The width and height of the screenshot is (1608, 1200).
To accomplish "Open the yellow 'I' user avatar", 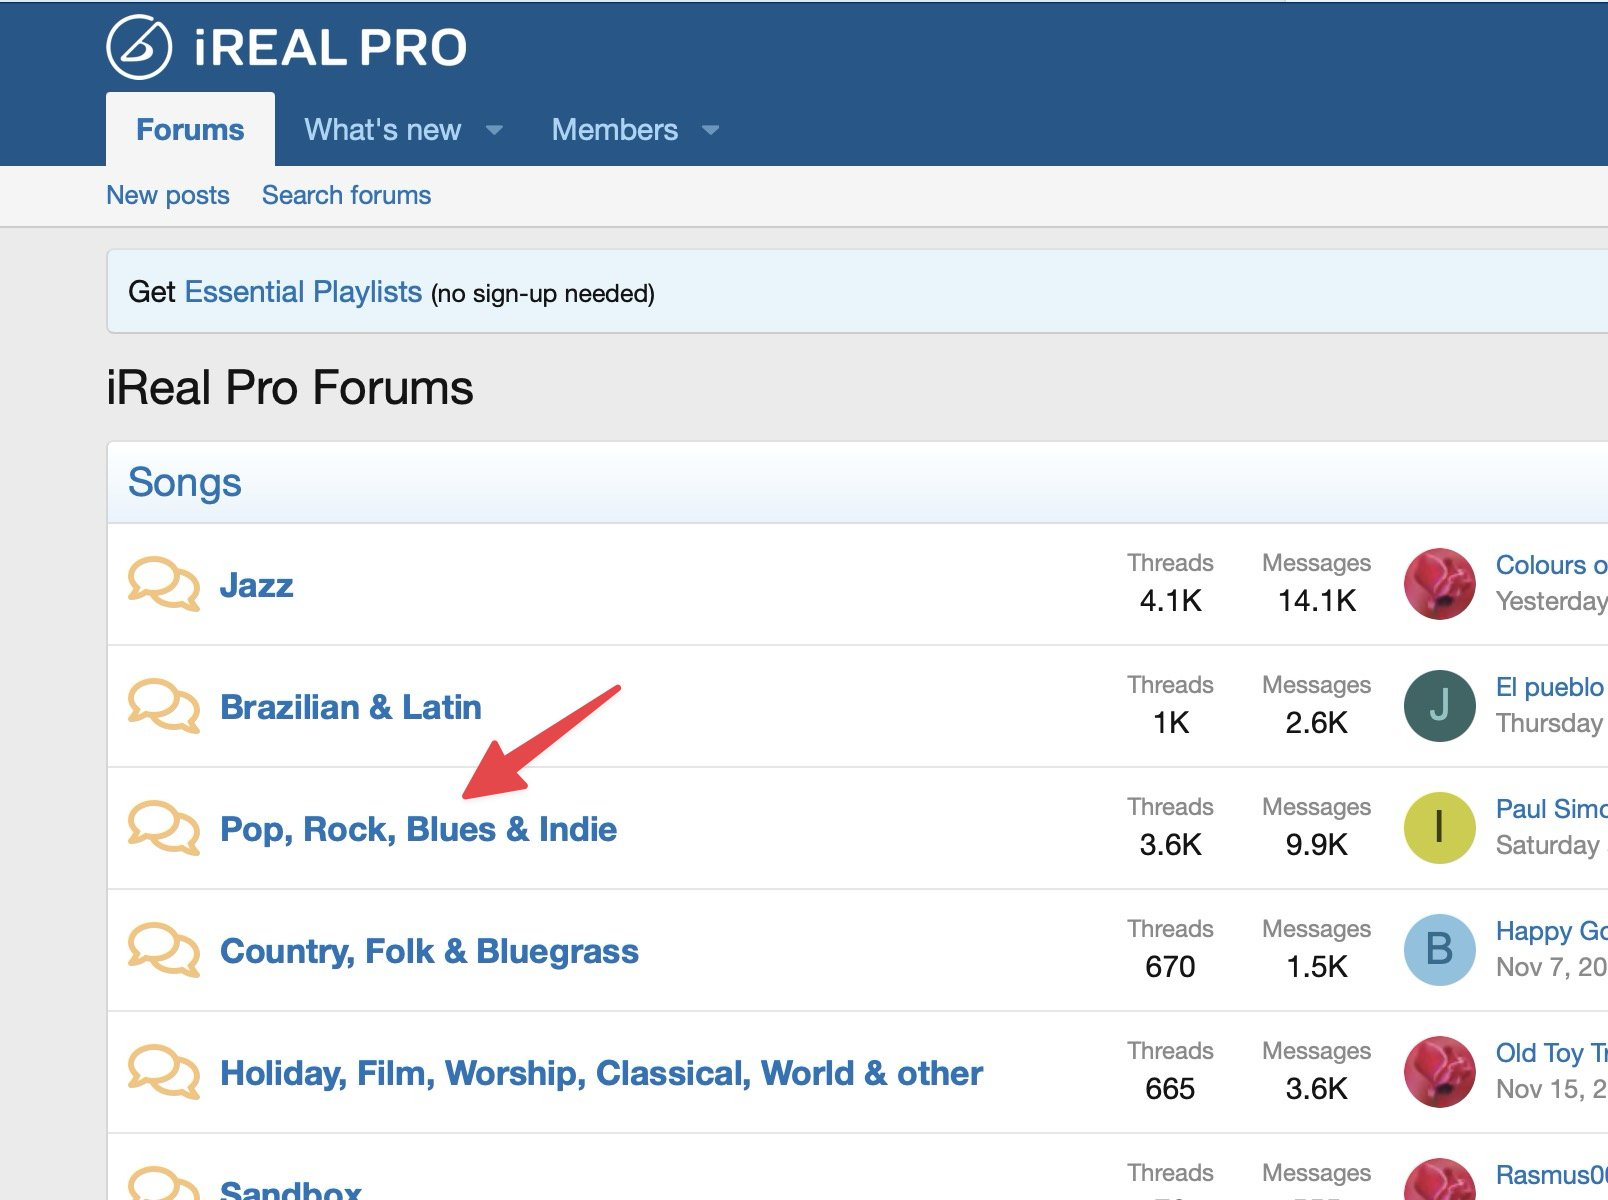I will point(1439,828).
